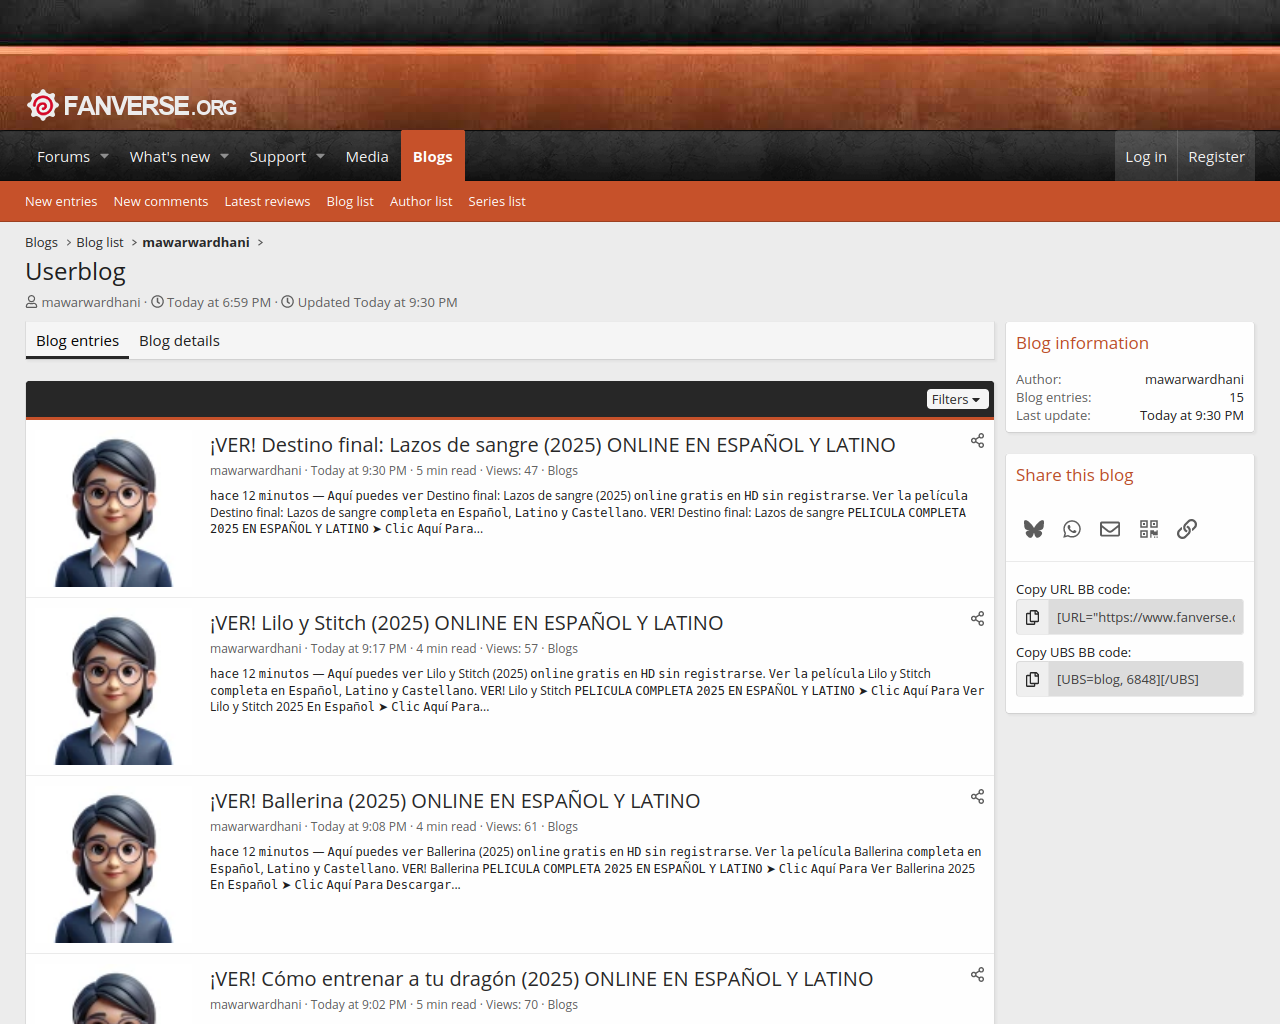Expand the Support menu arrow
The height and width of the screenshot is (1024, 1280).
pyautogui.click(x=321, y=157)
